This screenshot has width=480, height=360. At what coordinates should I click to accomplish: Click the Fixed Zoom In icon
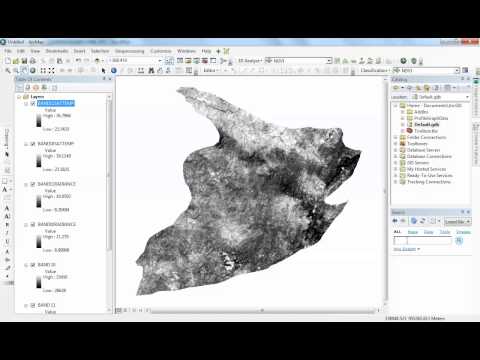(43, 70)
